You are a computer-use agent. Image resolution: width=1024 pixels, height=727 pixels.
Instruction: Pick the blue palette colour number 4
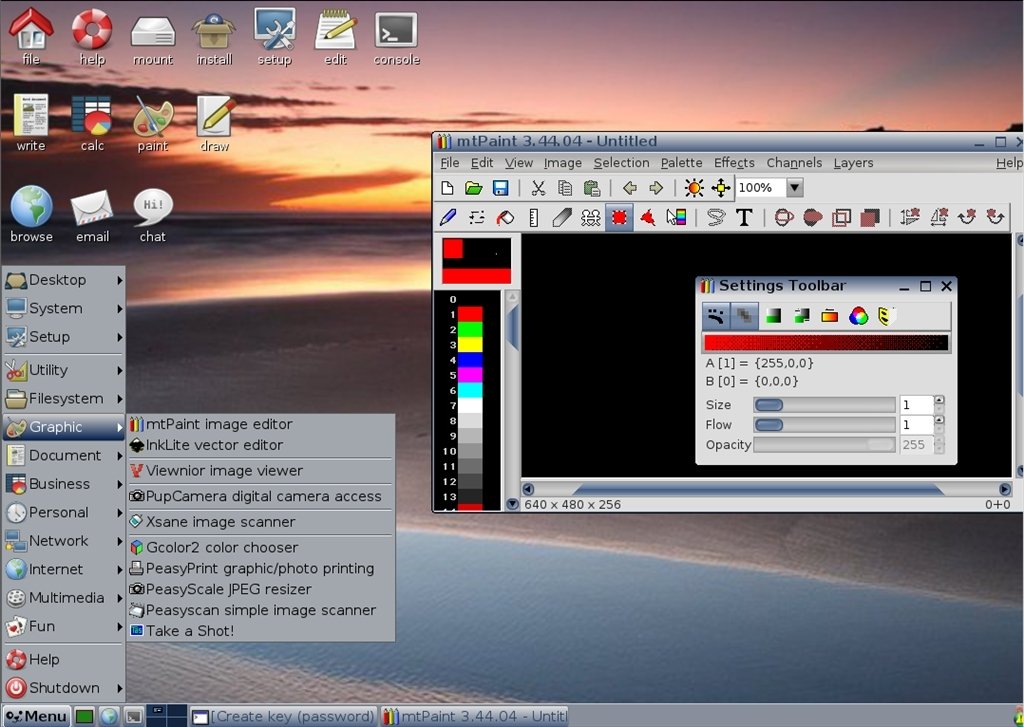pyautogui.click(x=470, y=359)
